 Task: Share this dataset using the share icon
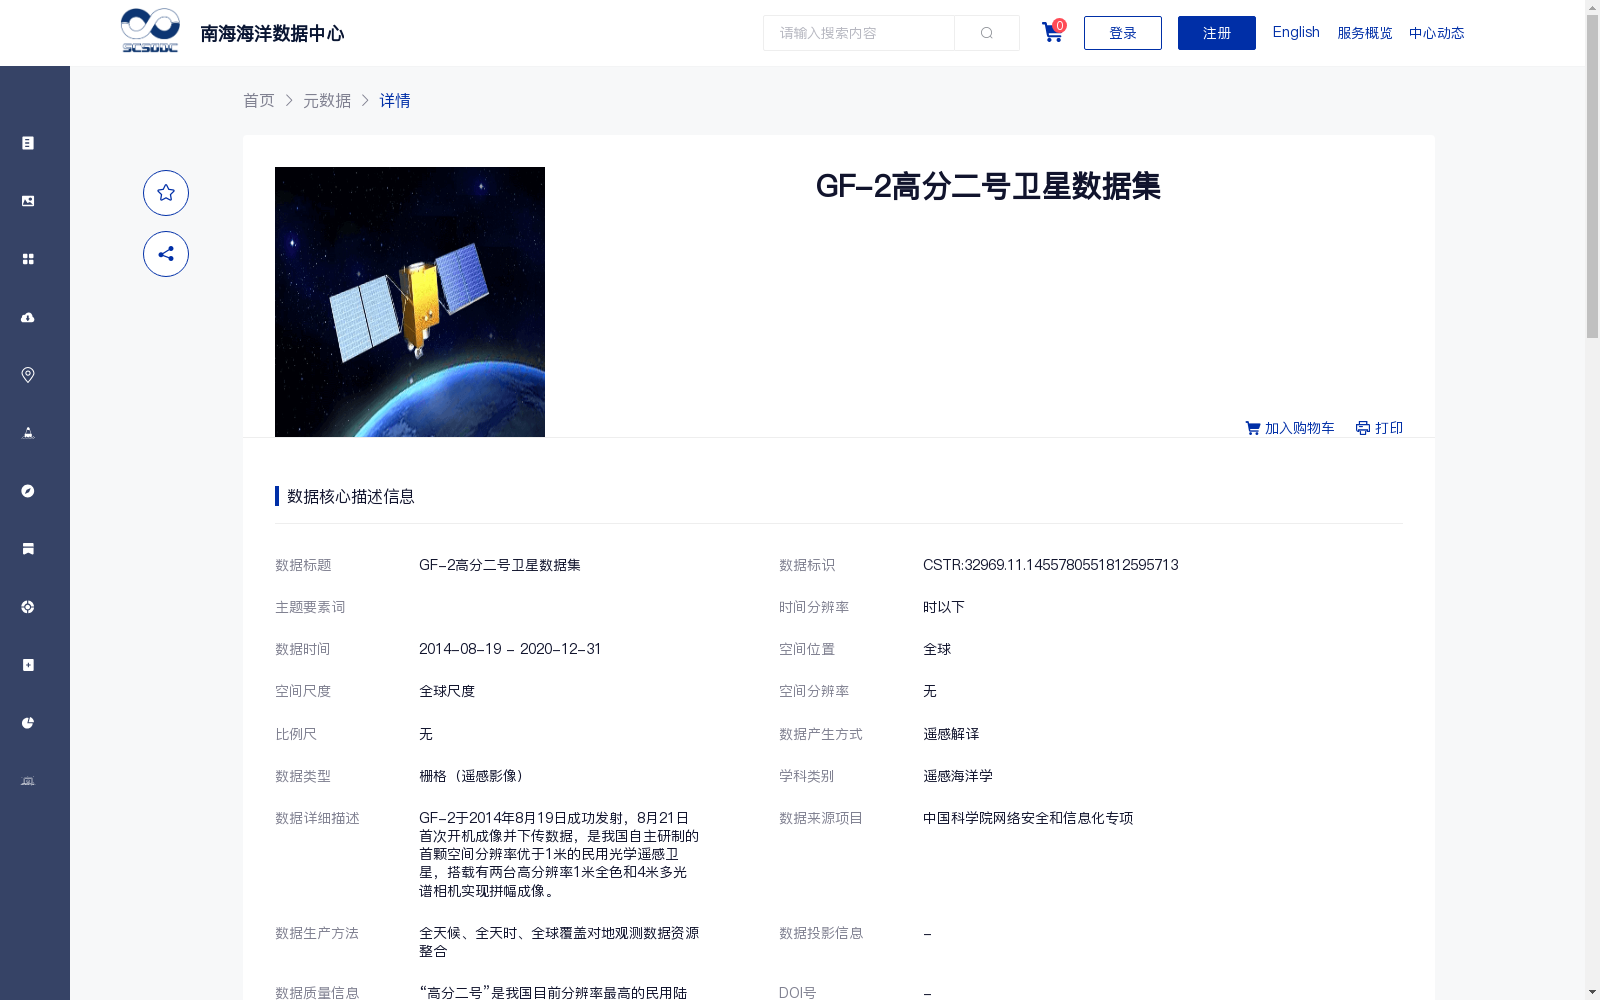pyautogui.click(x=166, y=254)
